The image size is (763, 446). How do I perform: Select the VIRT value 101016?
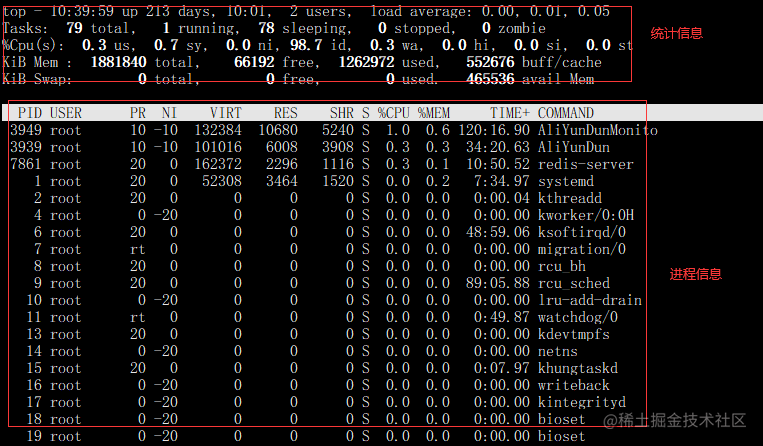point(218,147)
